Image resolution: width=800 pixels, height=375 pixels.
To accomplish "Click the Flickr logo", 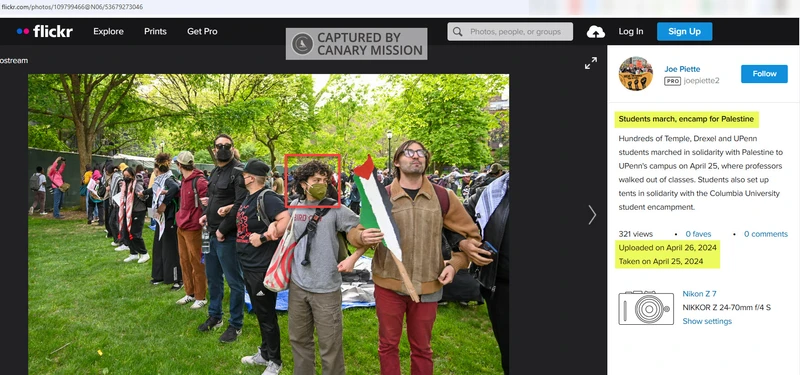I will pyautogui.click(x=45, y=31).
